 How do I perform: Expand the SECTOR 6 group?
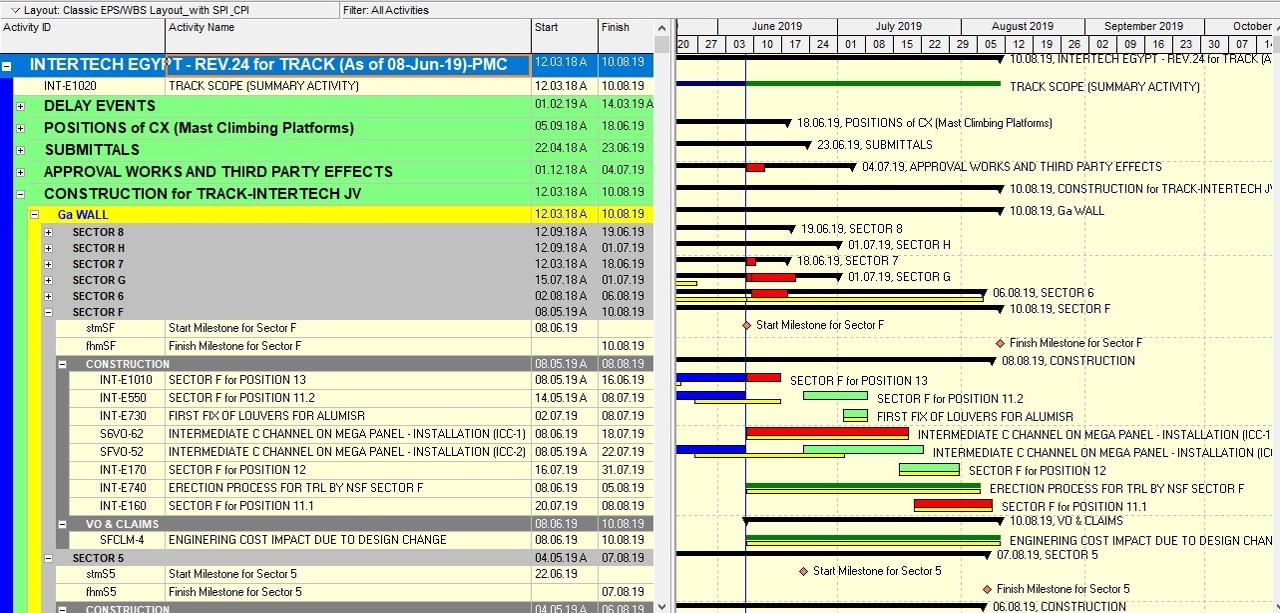[x=48, y=296]
